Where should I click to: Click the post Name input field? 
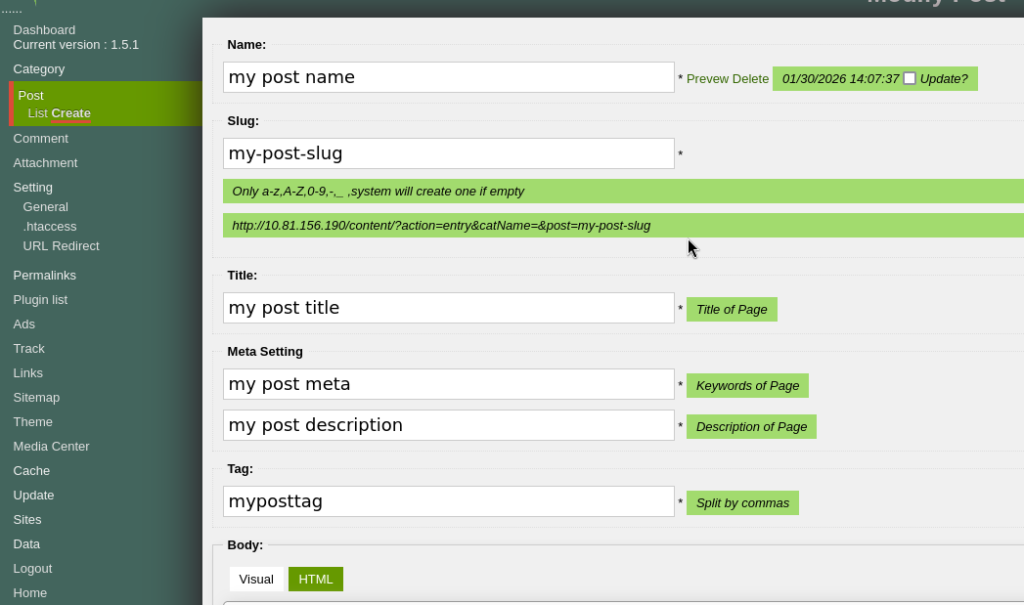pyautogui.click(x=448, y=76)
